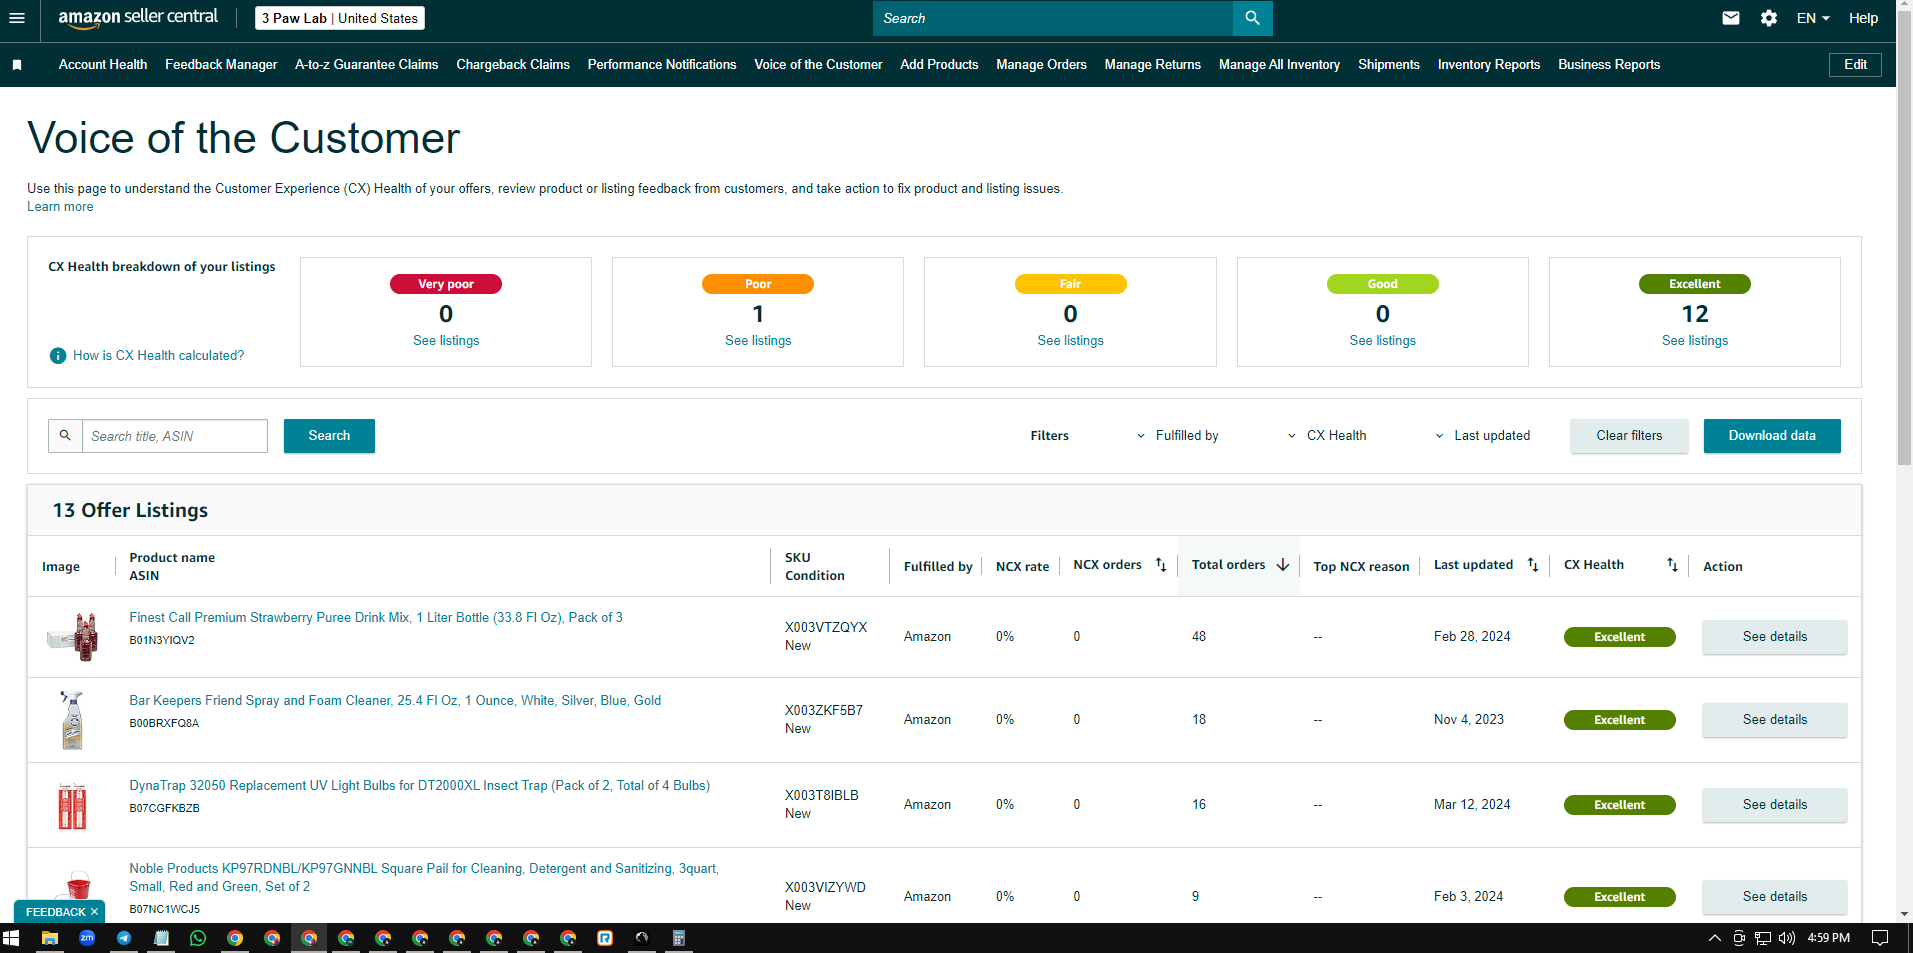Click the bookmark icon in favorites bar

pyautogui.click(x=17, y=65)
